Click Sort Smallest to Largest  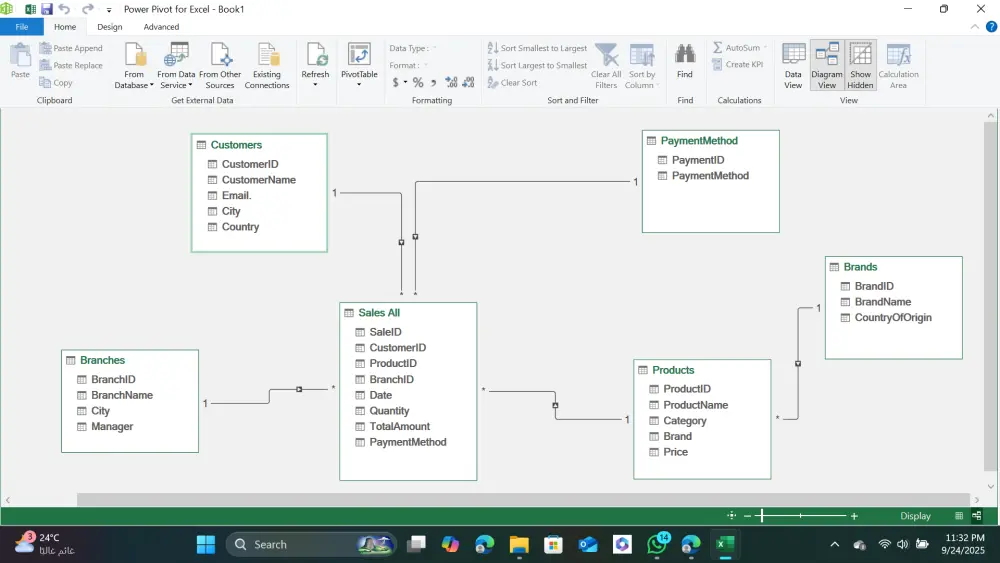pos(537,48)
